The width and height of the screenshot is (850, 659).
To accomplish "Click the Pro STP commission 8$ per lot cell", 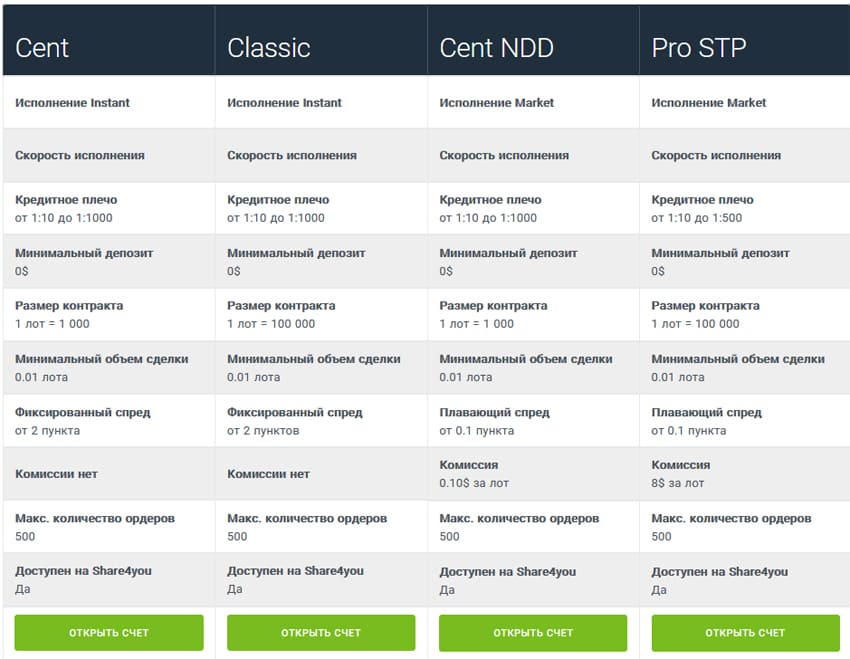I will click(x=744, y=474).
